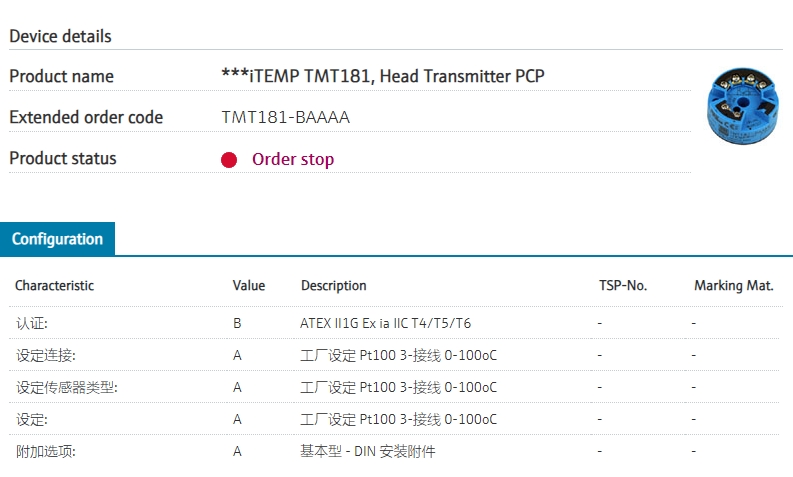Click the Description column header

[x=333, y=285]
